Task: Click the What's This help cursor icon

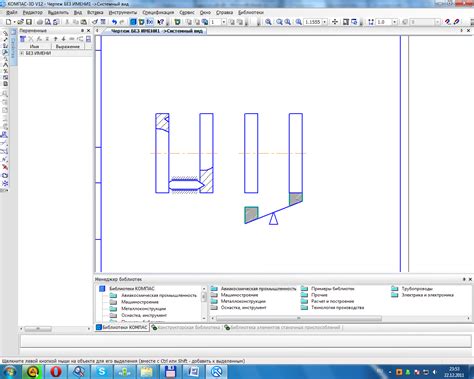Action: click(161, 22)
